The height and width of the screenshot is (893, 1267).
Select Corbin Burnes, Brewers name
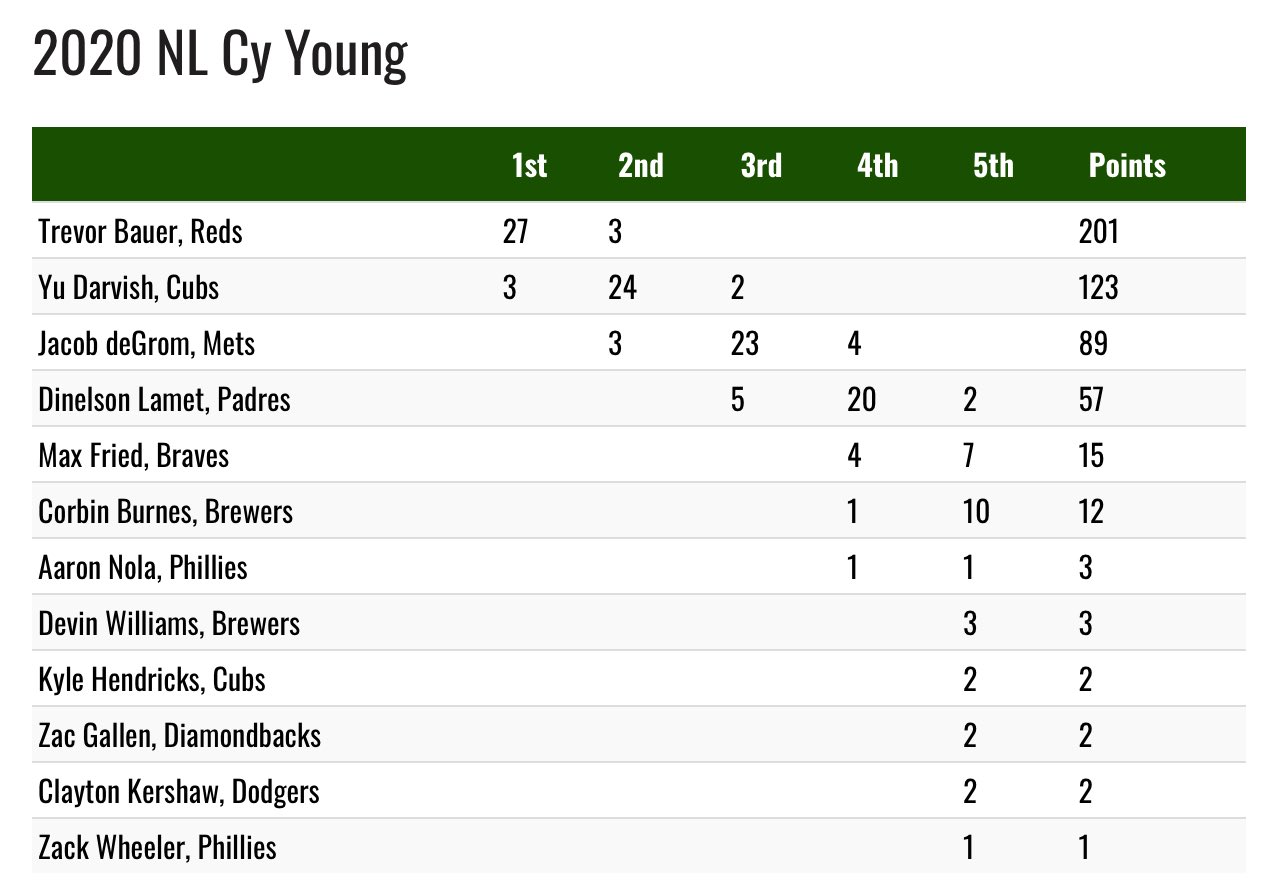(x=165, y=512)
